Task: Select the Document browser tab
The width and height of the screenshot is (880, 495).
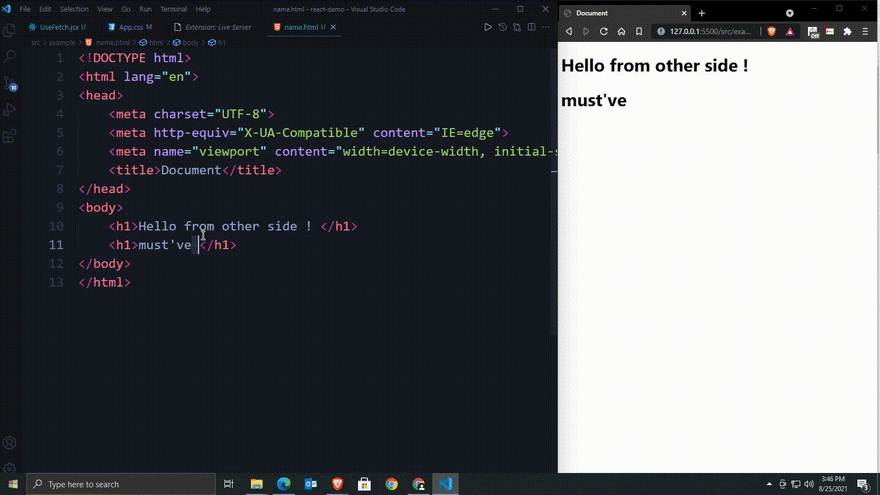Action: pos(625,13)
